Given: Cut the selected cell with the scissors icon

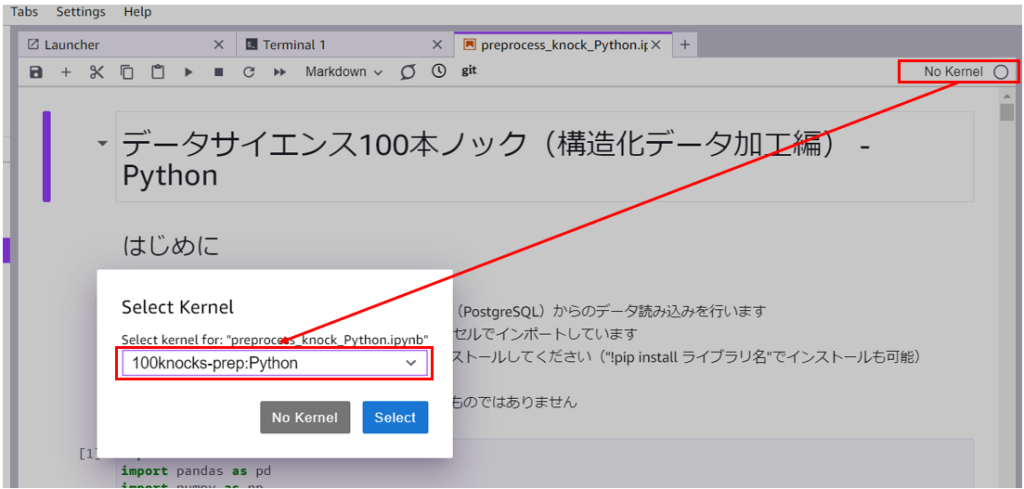Looking at the screenshot, I should click(x=97, y=72).
